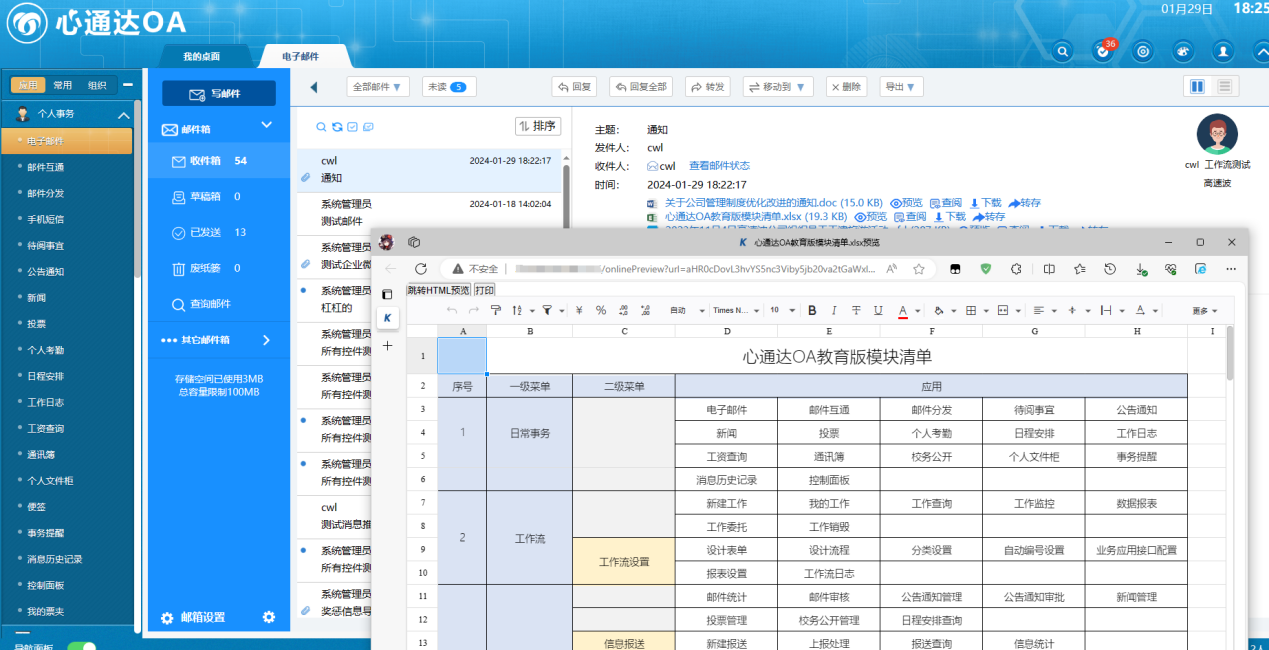Collapse 个人事务 menu group

tap(124, 115)
